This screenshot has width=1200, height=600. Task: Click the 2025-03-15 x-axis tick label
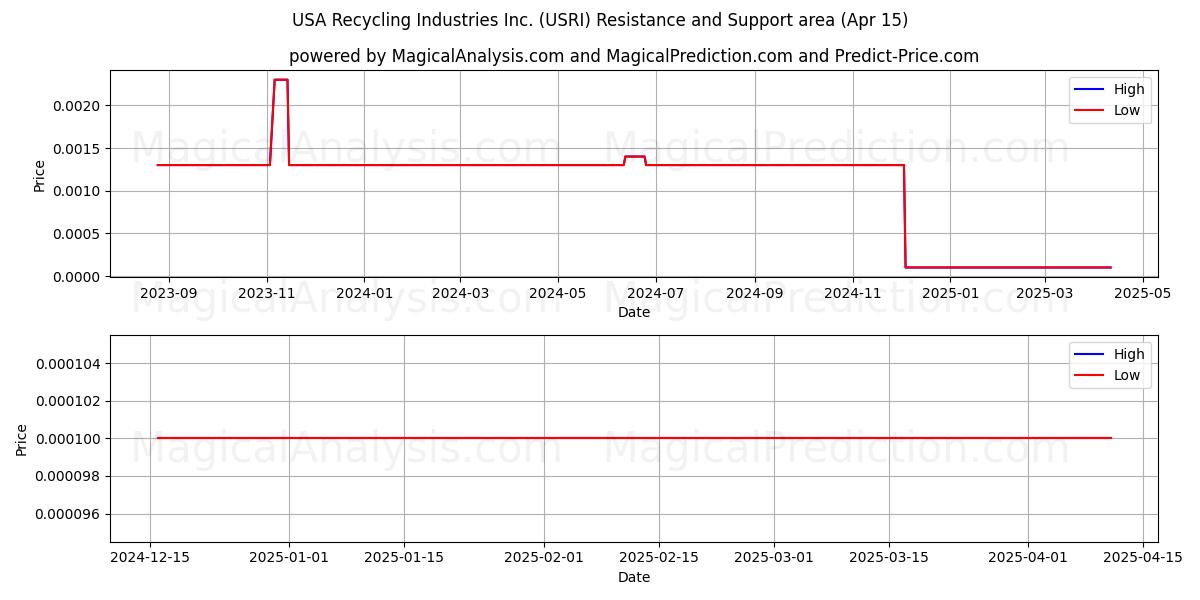pyautogui.click(x=890, y=559)
